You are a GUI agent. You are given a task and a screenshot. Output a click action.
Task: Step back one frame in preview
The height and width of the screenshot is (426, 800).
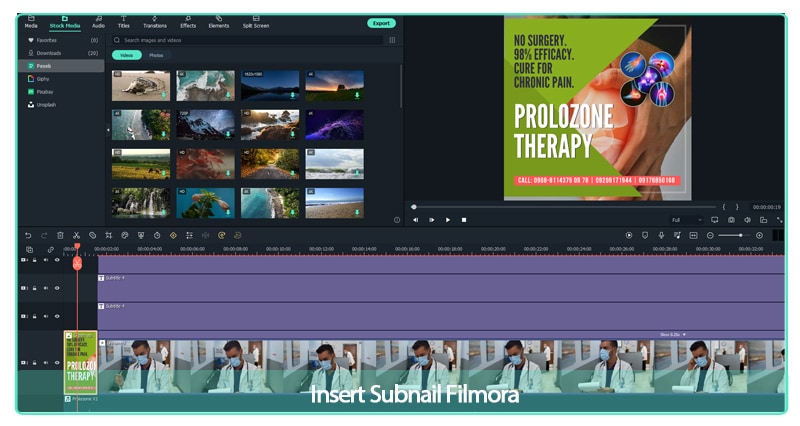point(415,220)
